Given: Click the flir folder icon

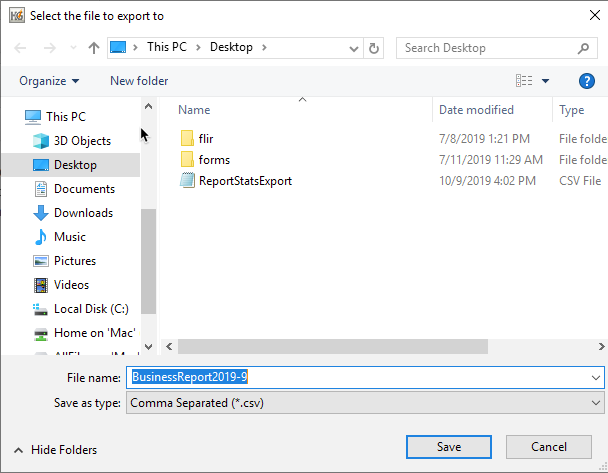Looking at the screenshot, I should tap(187, 138).
